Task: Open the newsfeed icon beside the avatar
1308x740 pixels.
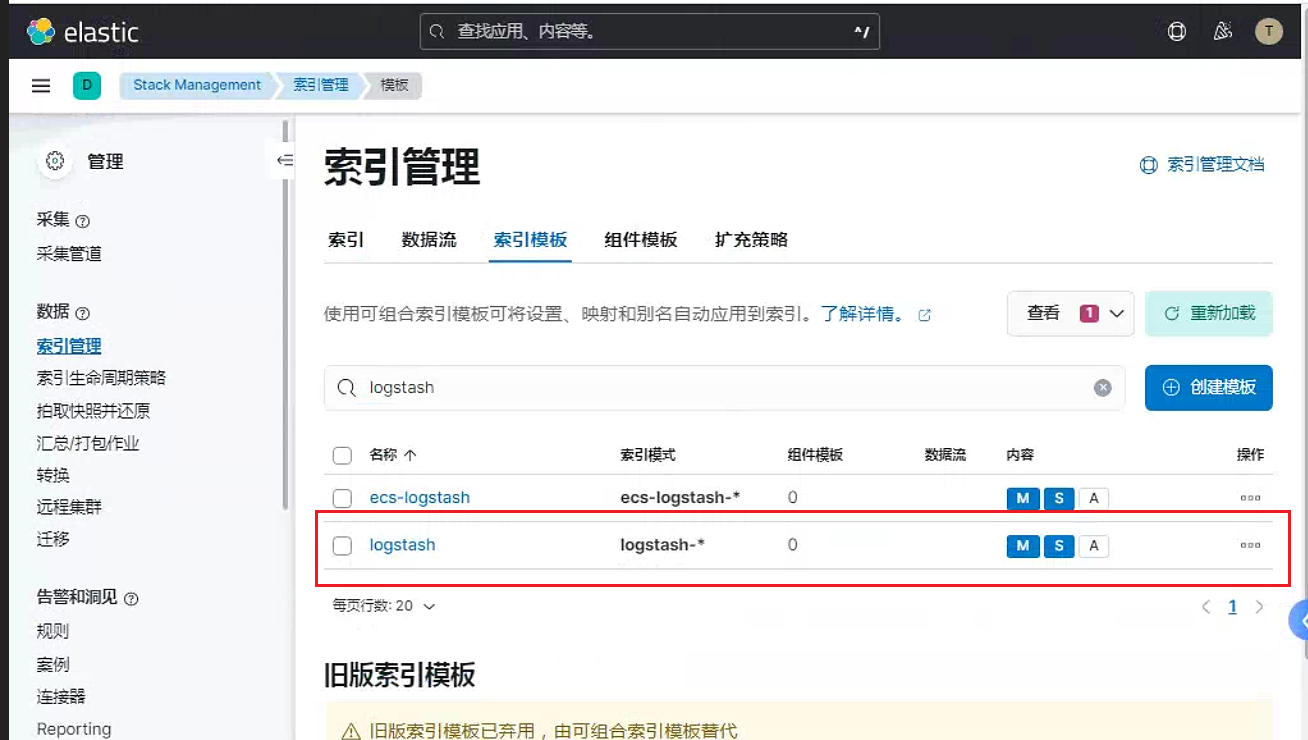Action: coord(1223,32)
